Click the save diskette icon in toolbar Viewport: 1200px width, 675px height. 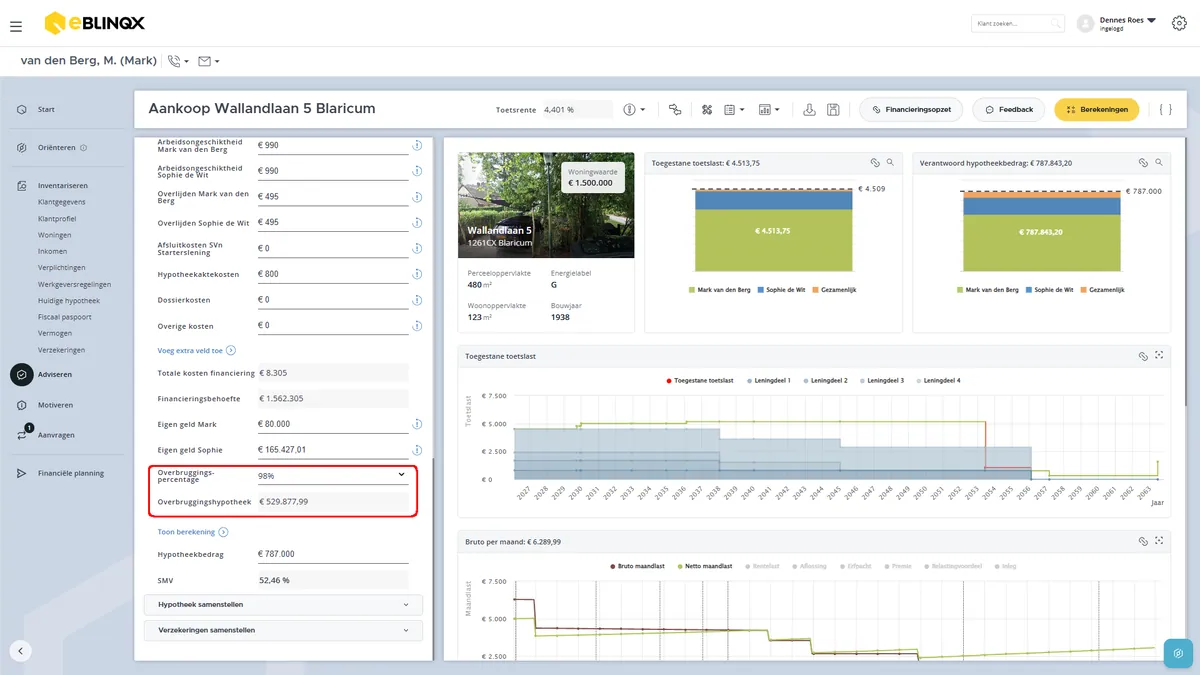(832, 109)
